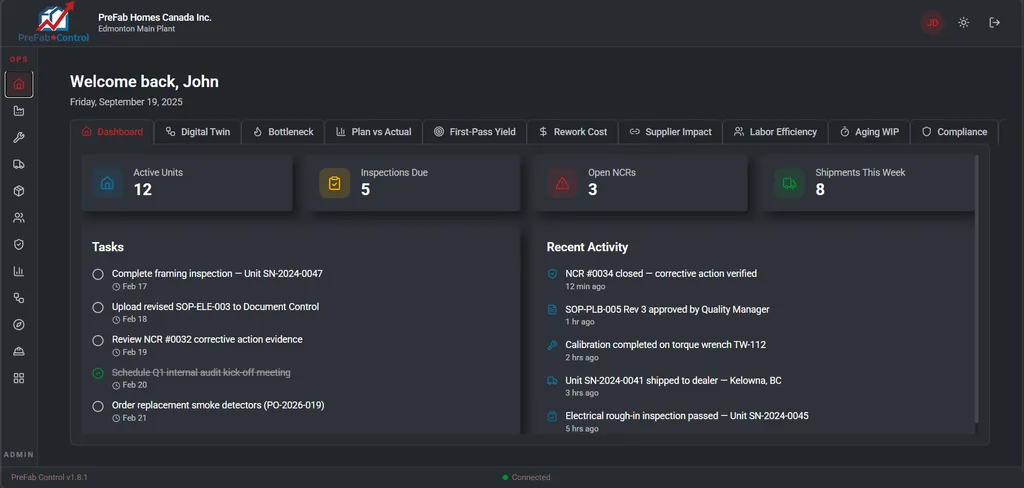
Task: Open the grid squares icon in sidebar
Action: pos(19,378)
